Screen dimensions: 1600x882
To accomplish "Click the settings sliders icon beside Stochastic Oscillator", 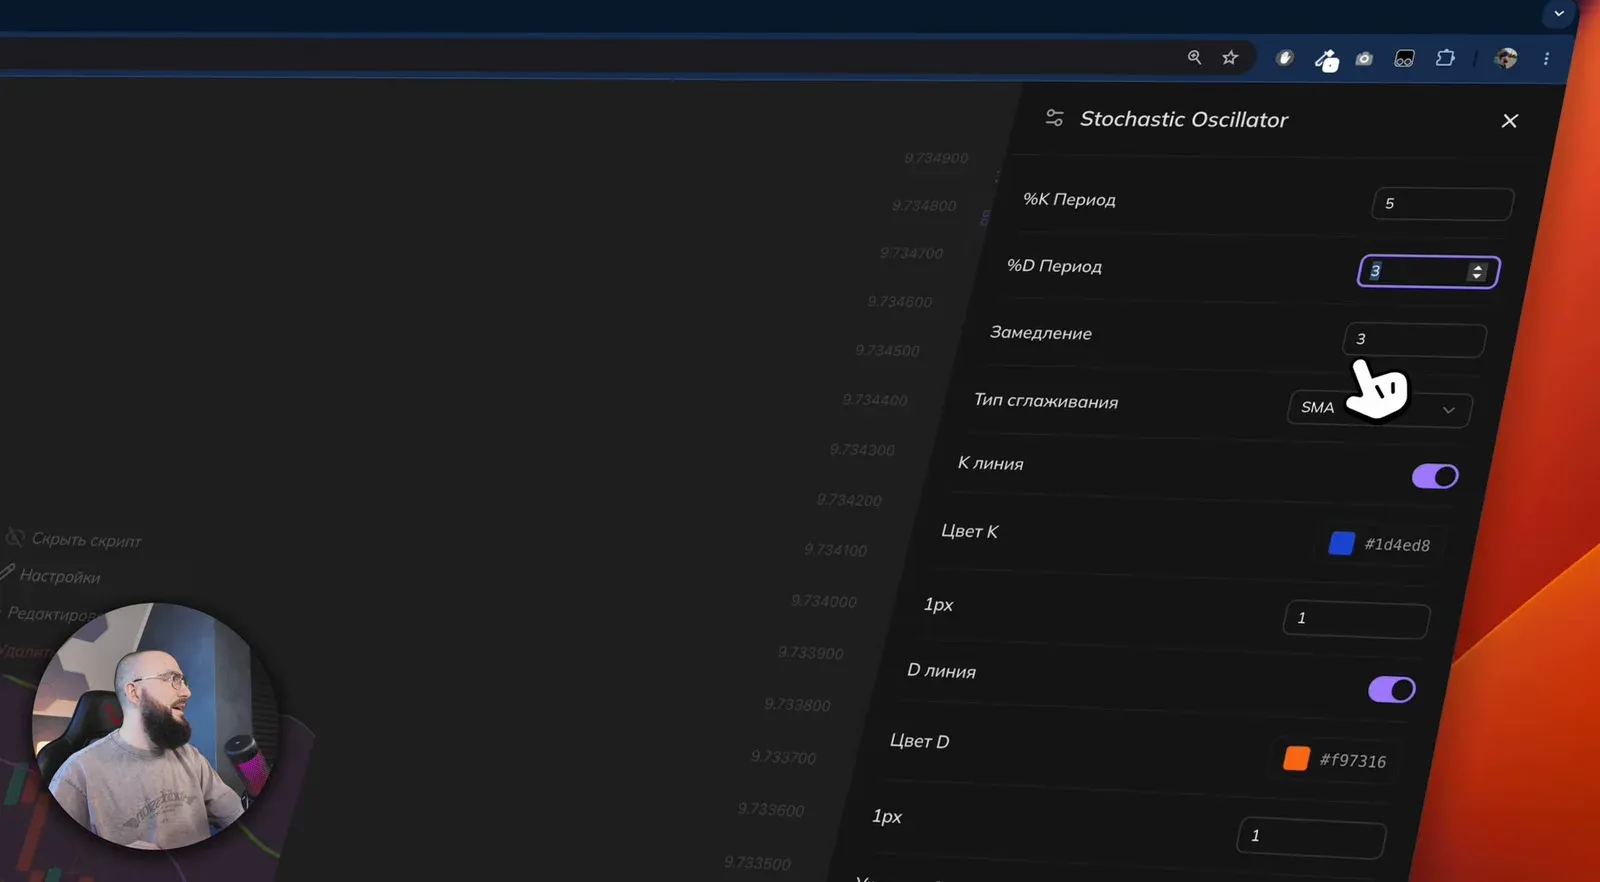I will click(1054, 118).
